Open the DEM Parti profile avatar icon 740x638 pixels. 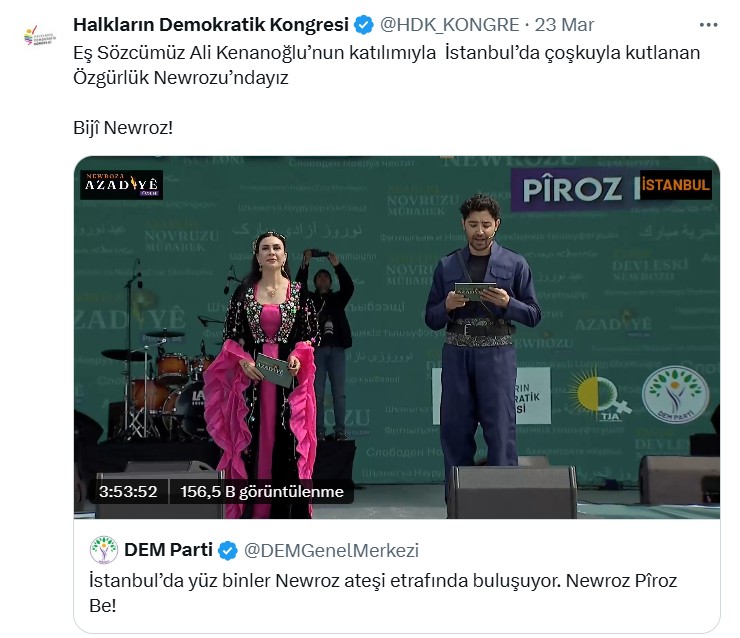[104, 550]
